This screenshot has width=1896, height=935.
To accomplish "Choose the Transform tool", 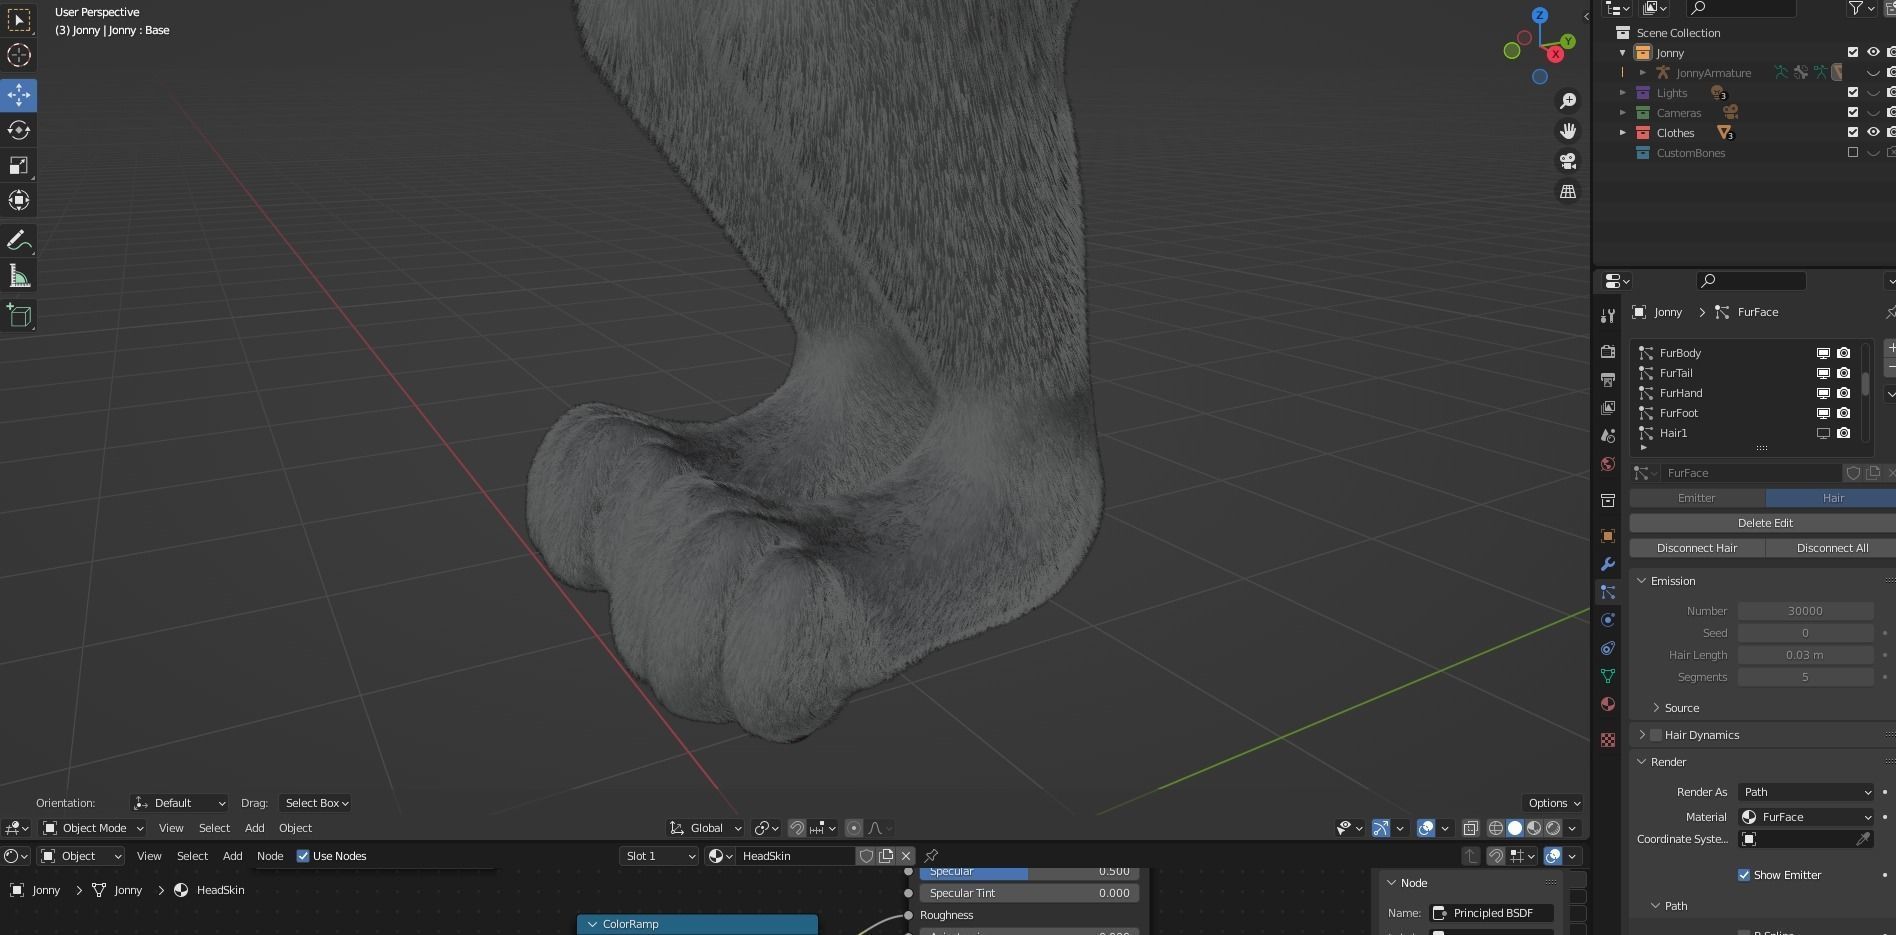I will [x=19, y=200].
